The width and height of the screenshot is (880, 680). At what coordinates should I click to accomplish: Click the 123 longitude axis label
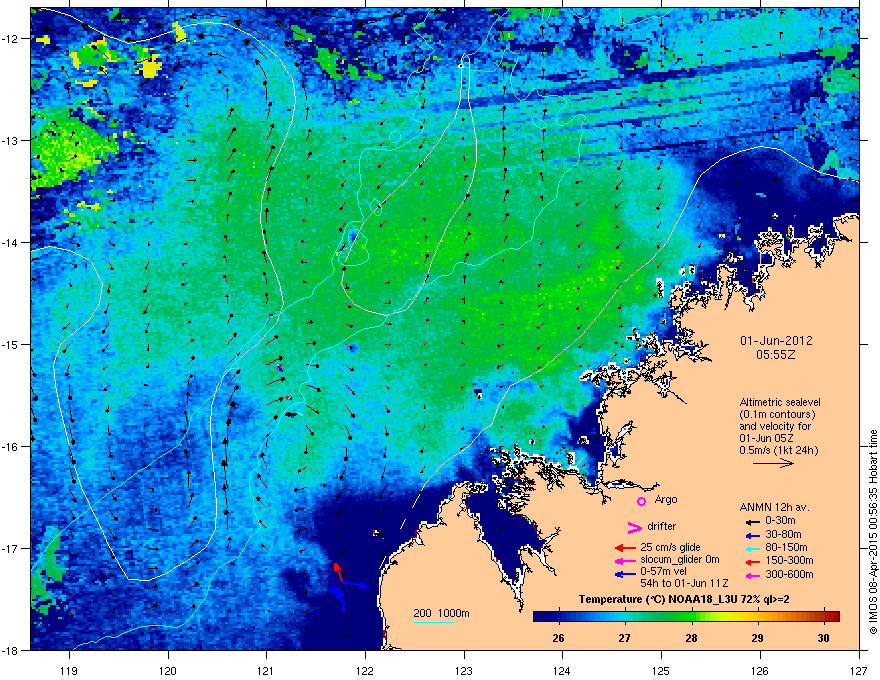464,670
